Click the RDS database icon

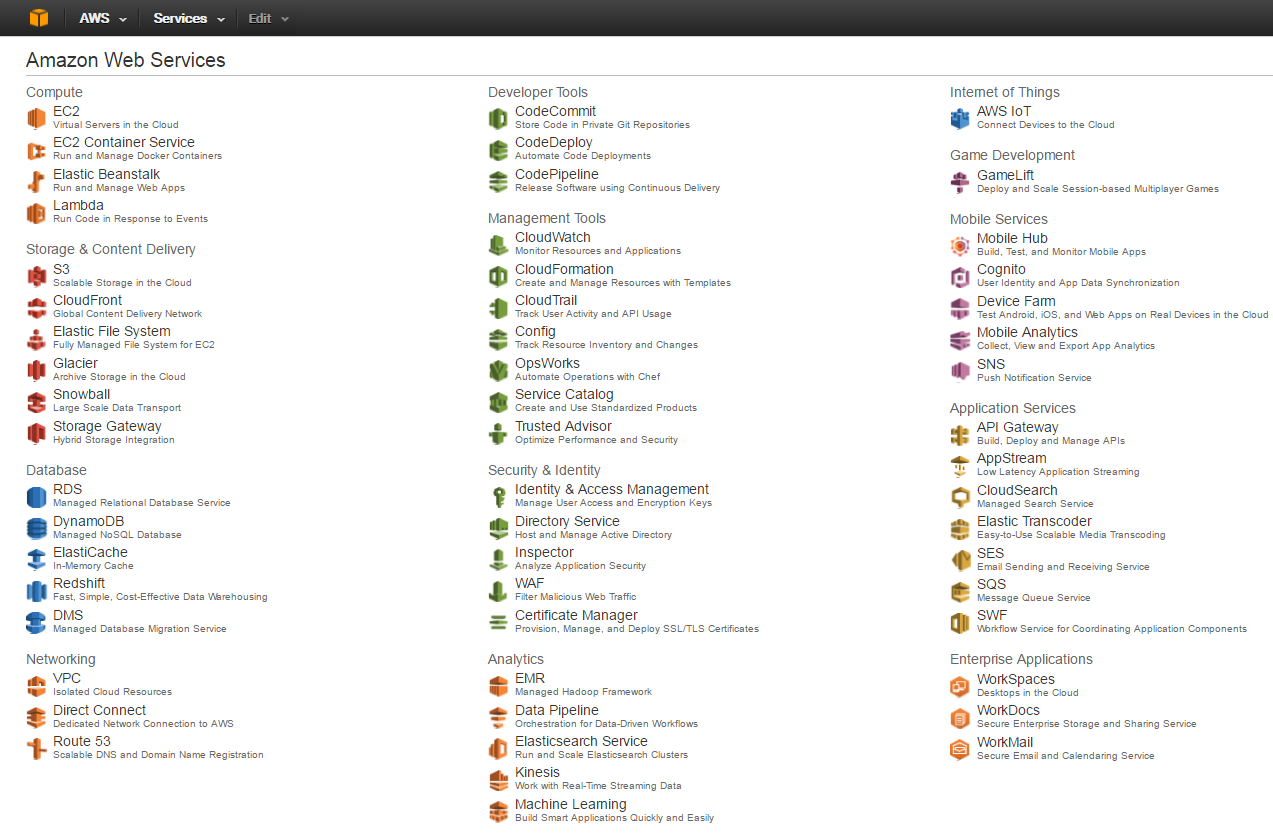37,496
